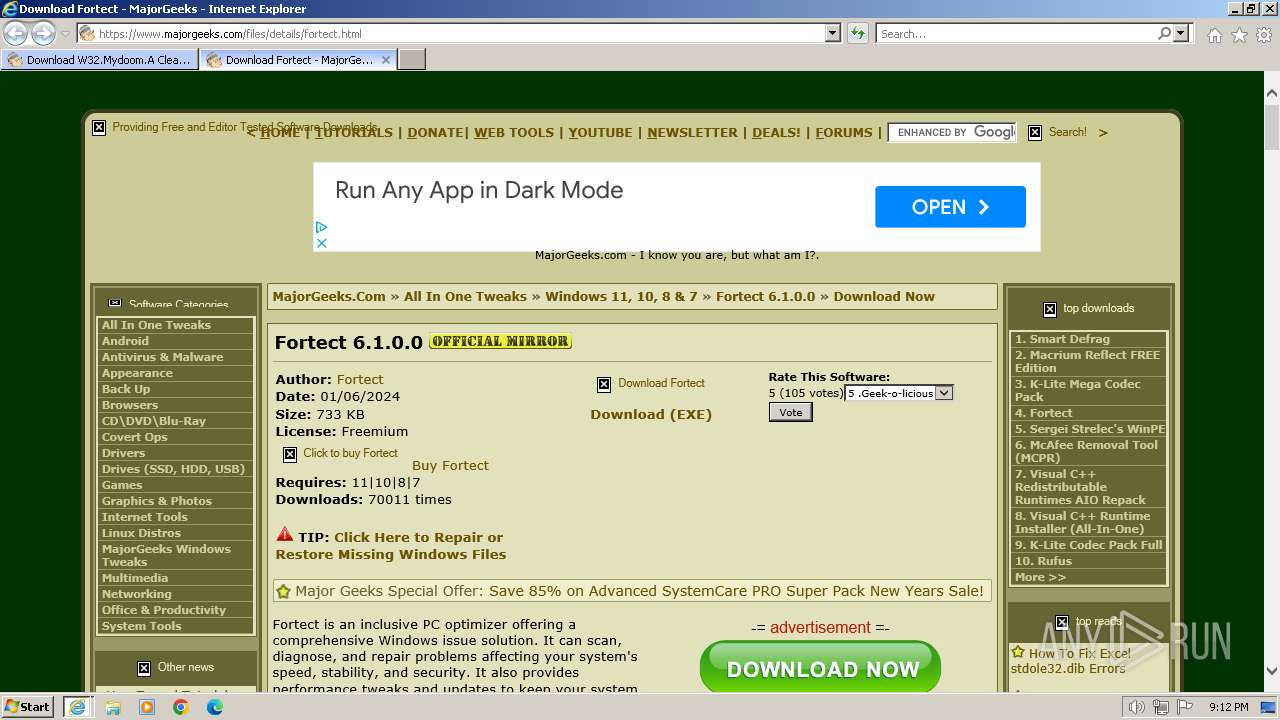1280x720 pixels.
Task: Go to NEWSLETTER in the nav menu
Action: click(692, 132)
